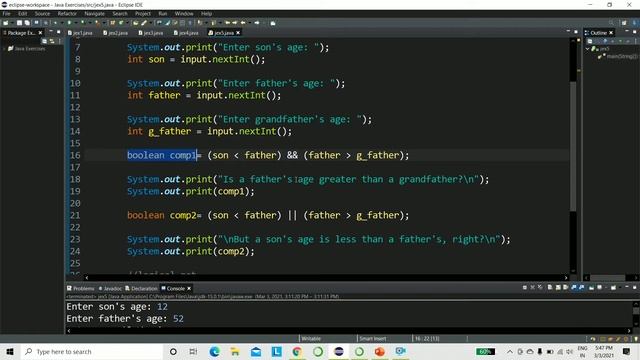
Task: Click the Save toolbar icon
Action: (x=19, y=23)
